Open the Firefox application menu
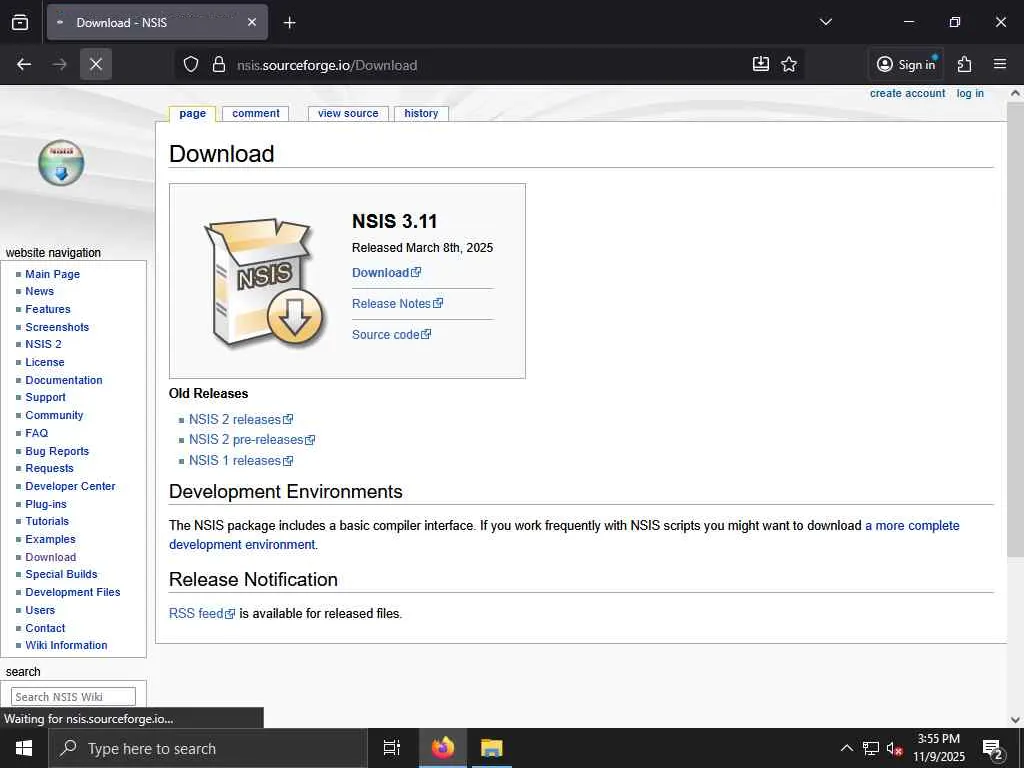The width and height of the screenshot is (1024, 768). (1000, 64)
